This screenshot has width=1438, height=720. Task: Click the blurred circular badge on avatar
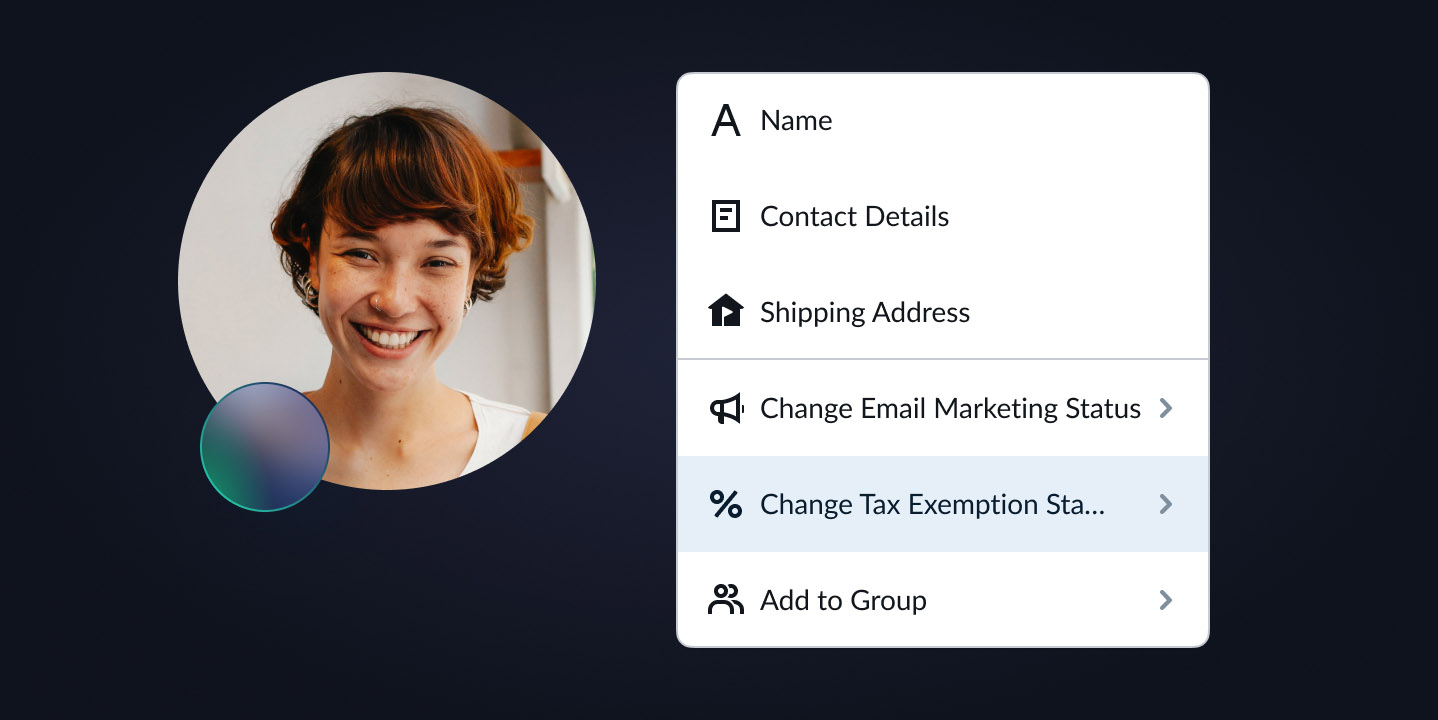[x=265, y=447]
